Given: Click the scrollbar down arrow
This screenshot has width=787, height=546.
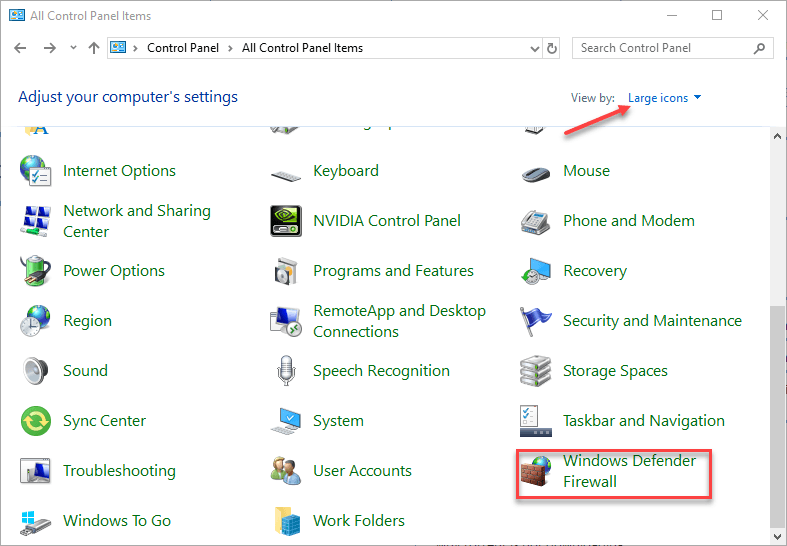Looking at the screenshot, I should coord(777,536).
